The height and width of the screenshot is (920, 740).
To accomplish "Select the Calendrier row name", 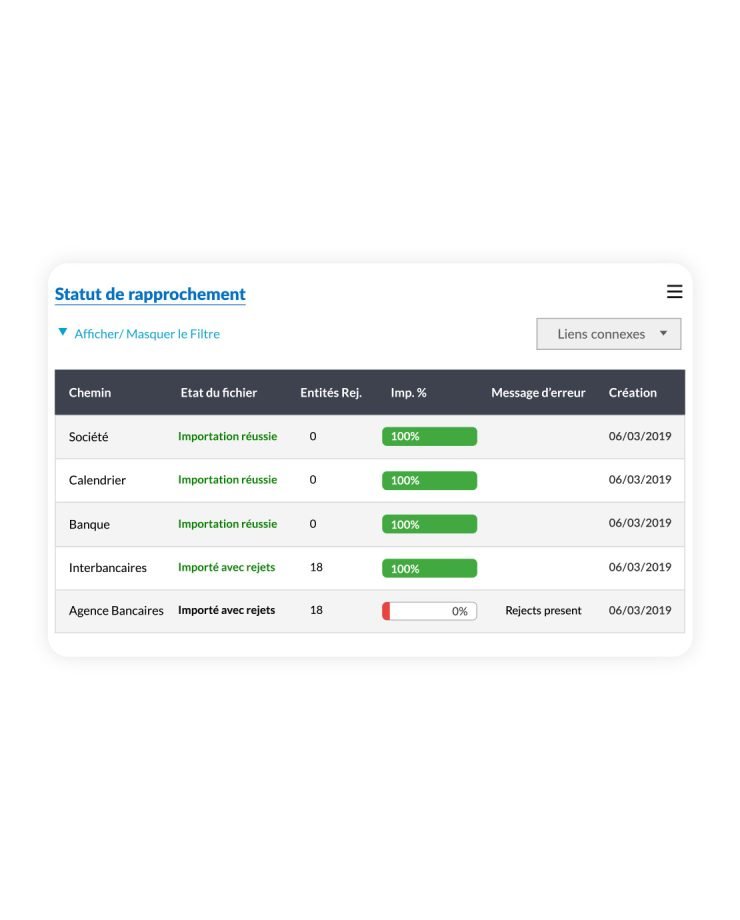I will pos(97,480).
